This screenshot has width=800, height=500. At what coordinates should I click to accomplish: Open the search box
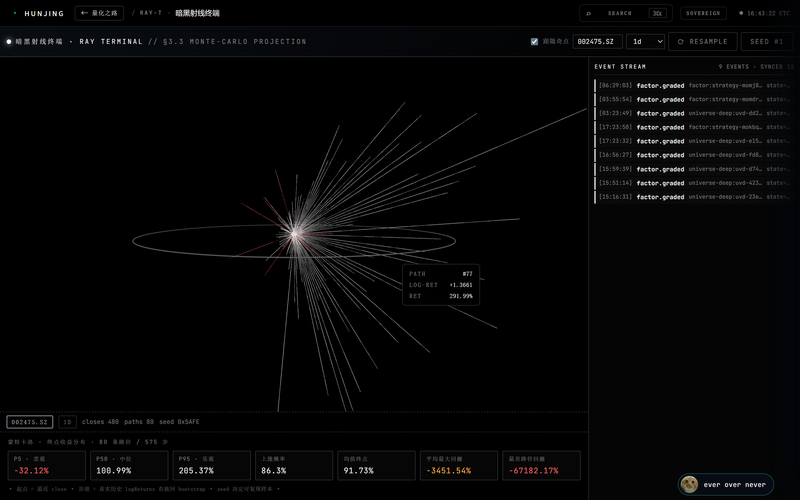click(x=626, y=13)
